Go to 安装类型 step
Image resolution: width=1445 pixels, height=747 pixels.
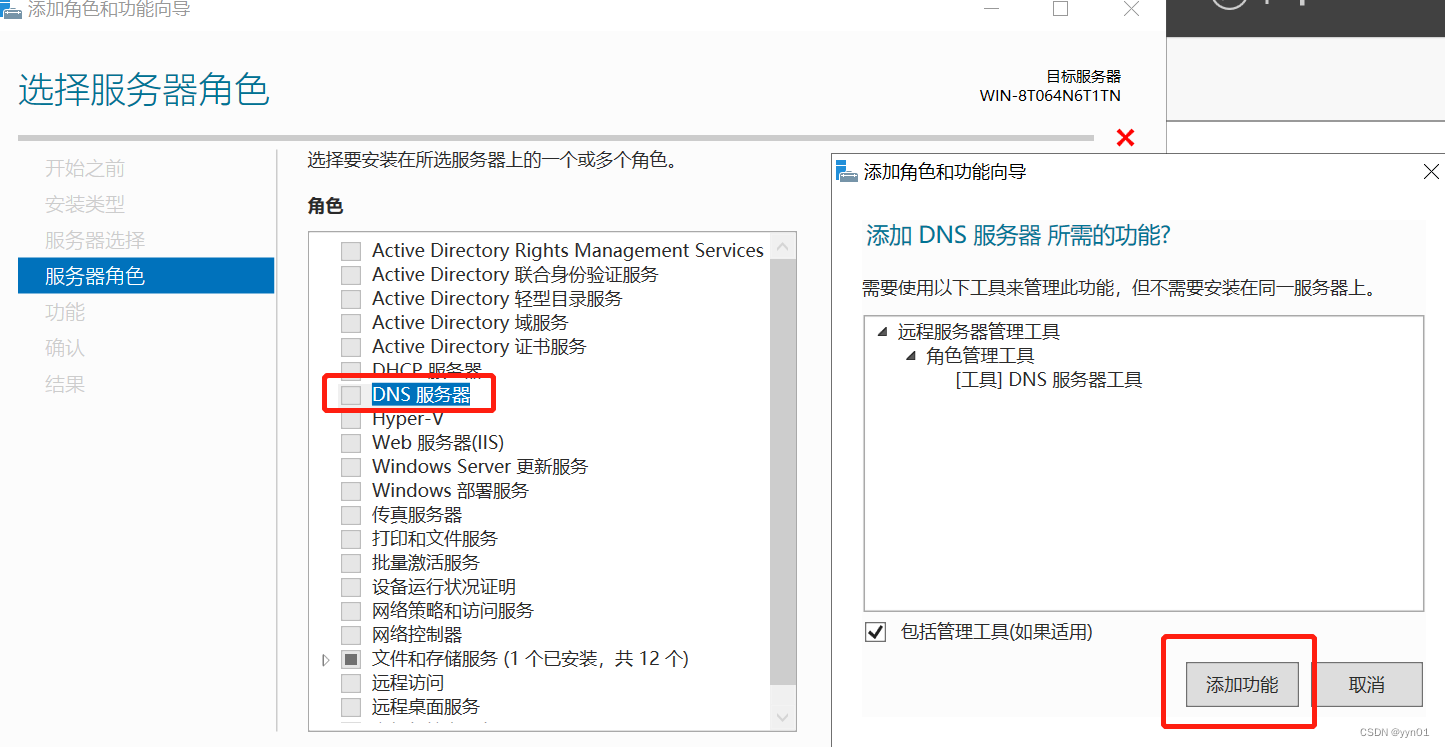(x=85, y=204)
